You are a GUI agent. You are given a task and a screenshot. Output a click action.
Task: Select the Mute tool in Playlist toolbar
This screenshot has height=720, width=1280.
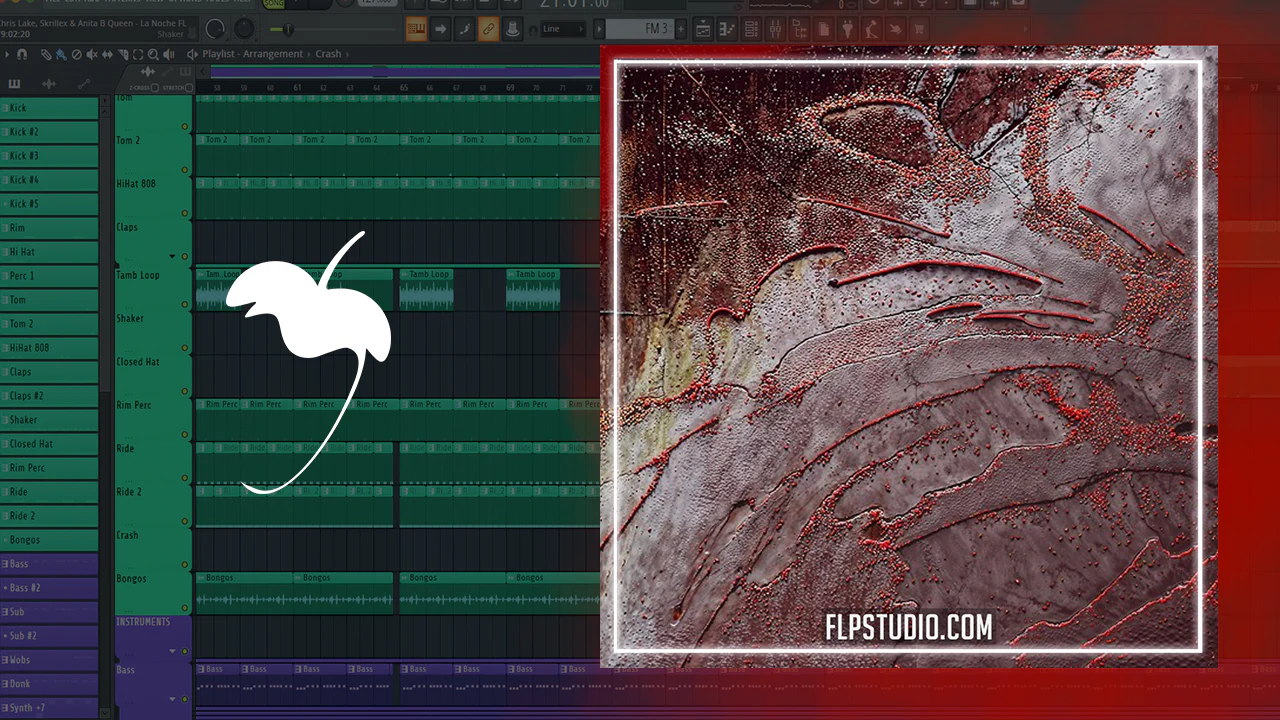(92, 54)
